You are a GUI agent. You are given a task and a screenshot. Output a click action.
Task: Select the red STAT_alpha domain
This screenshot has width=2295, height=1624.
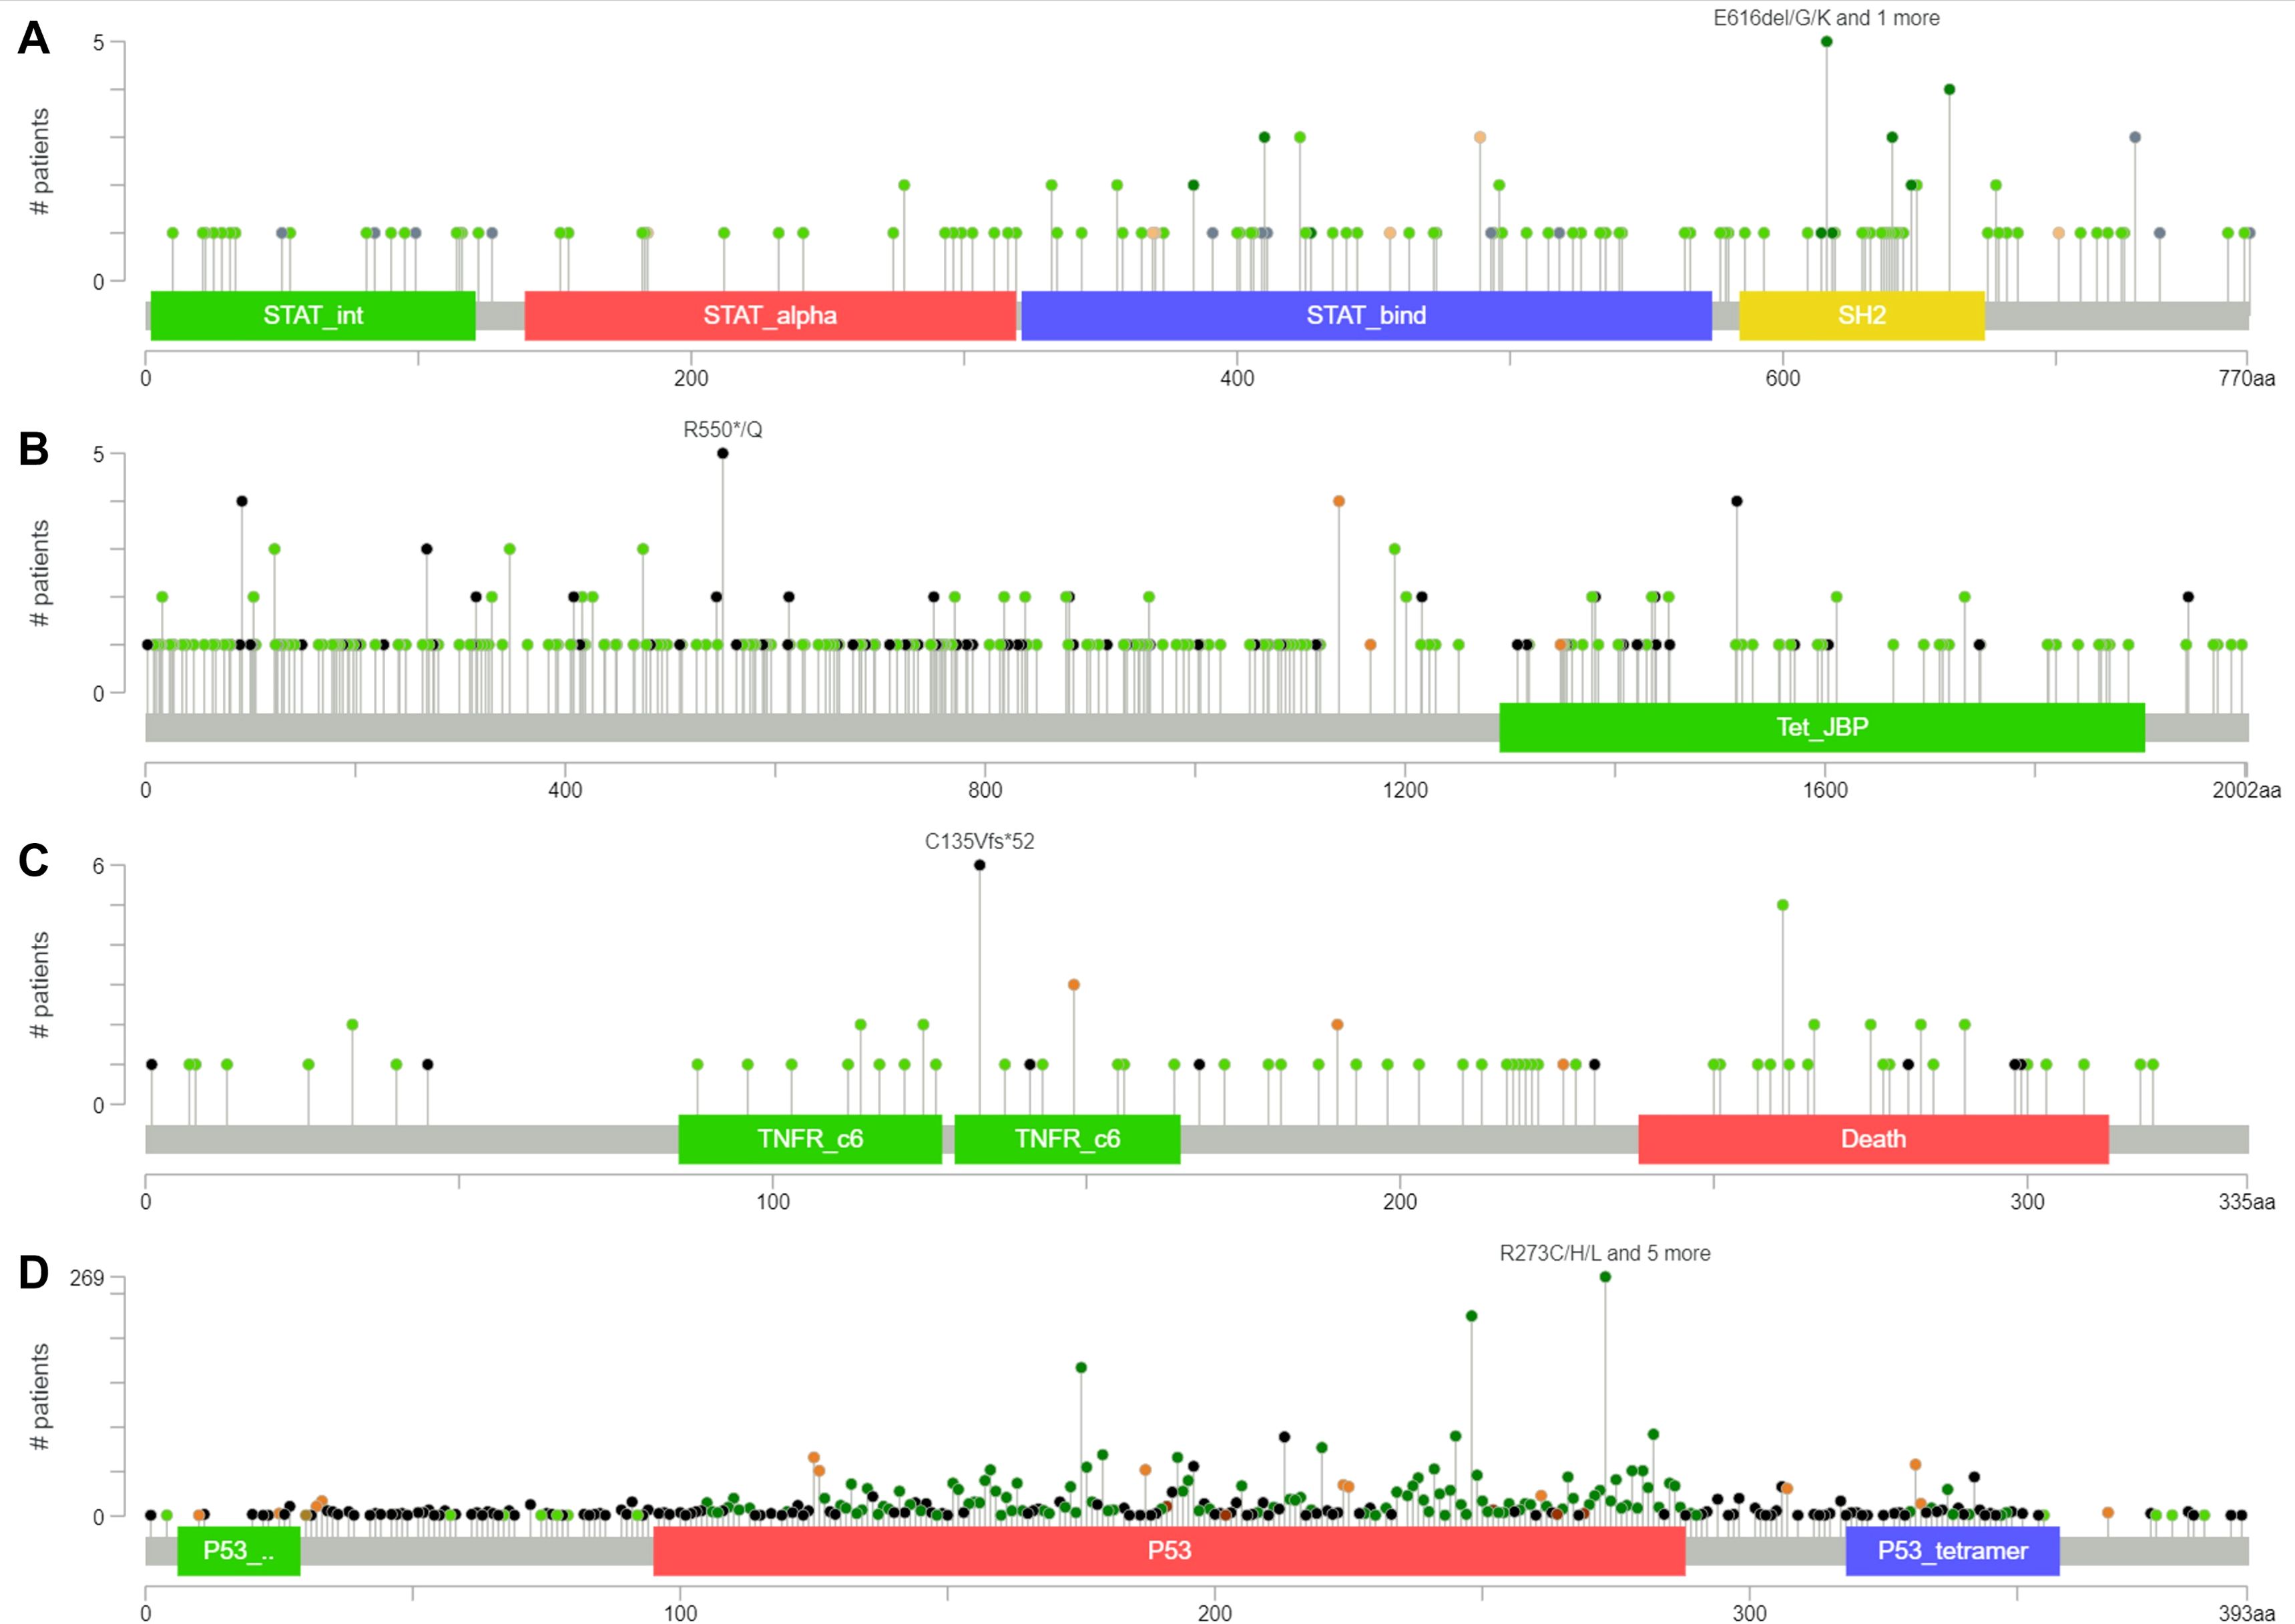[x=770, y=316]
